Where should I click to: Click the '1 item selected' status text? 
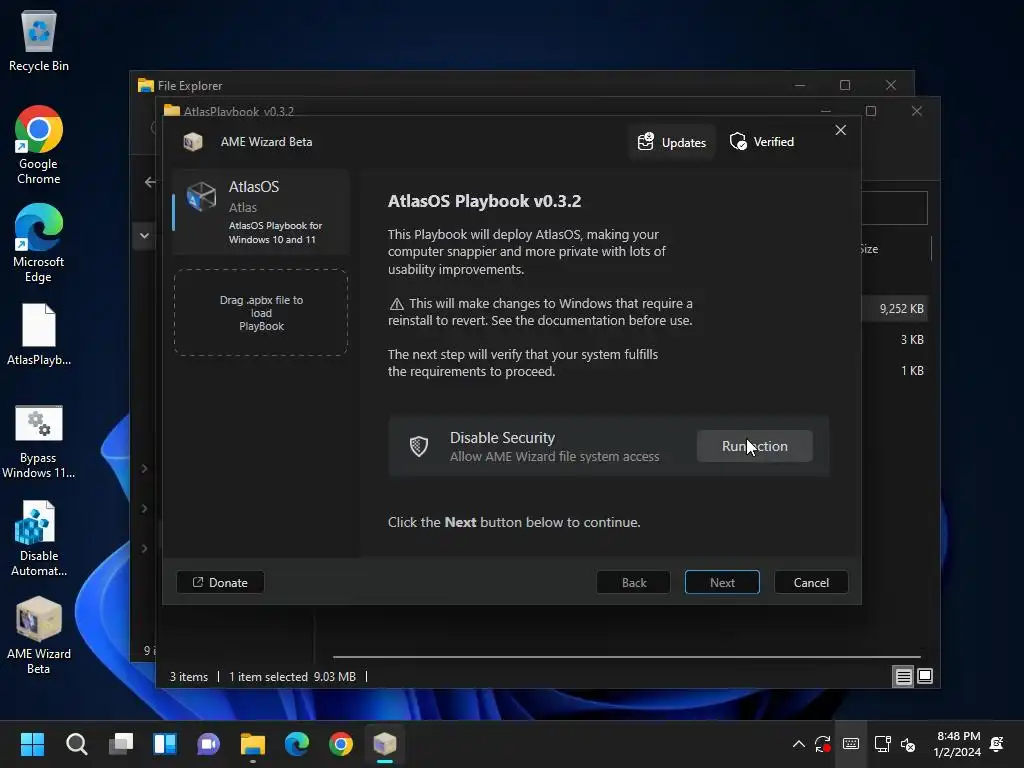268,677
